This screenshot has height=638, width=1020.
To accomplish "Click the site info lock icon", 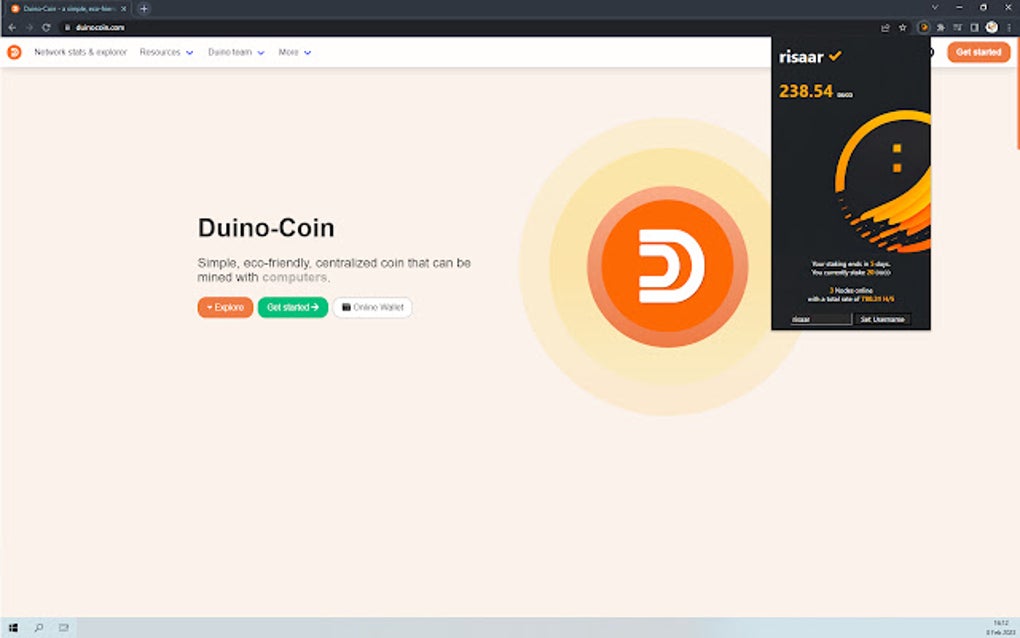I will pyautogui.click(x=67, y=27).
